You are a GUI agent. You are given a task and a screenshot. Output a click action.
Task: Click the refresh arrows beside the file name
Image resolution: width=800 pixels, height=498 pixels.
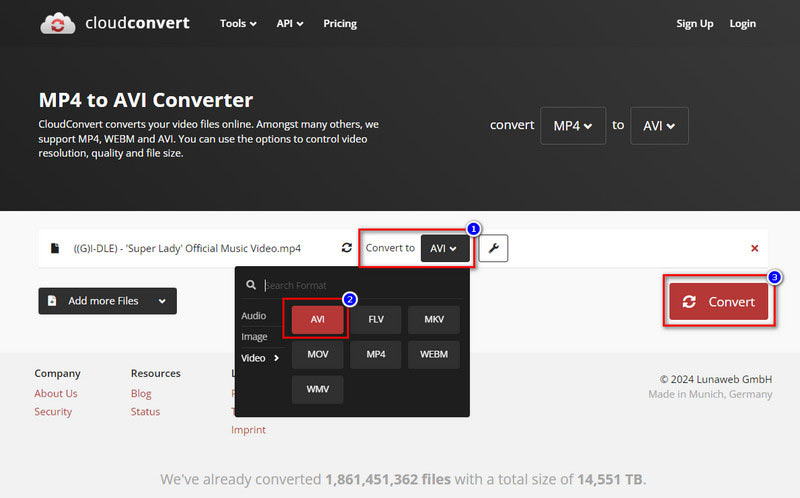tap(347, 247)
